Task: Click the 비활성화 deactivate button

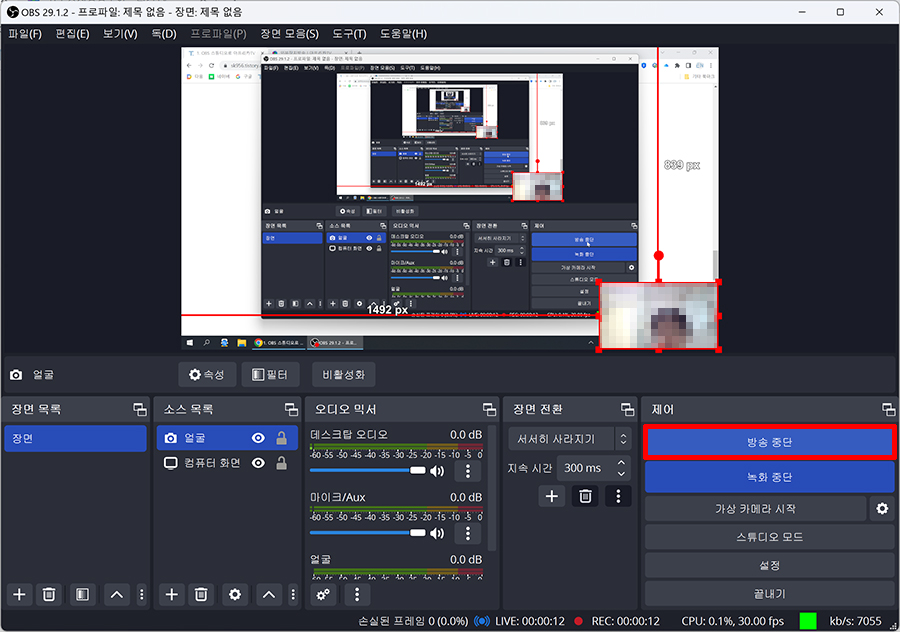Action: pyautogui.click(x=343, y=374)
